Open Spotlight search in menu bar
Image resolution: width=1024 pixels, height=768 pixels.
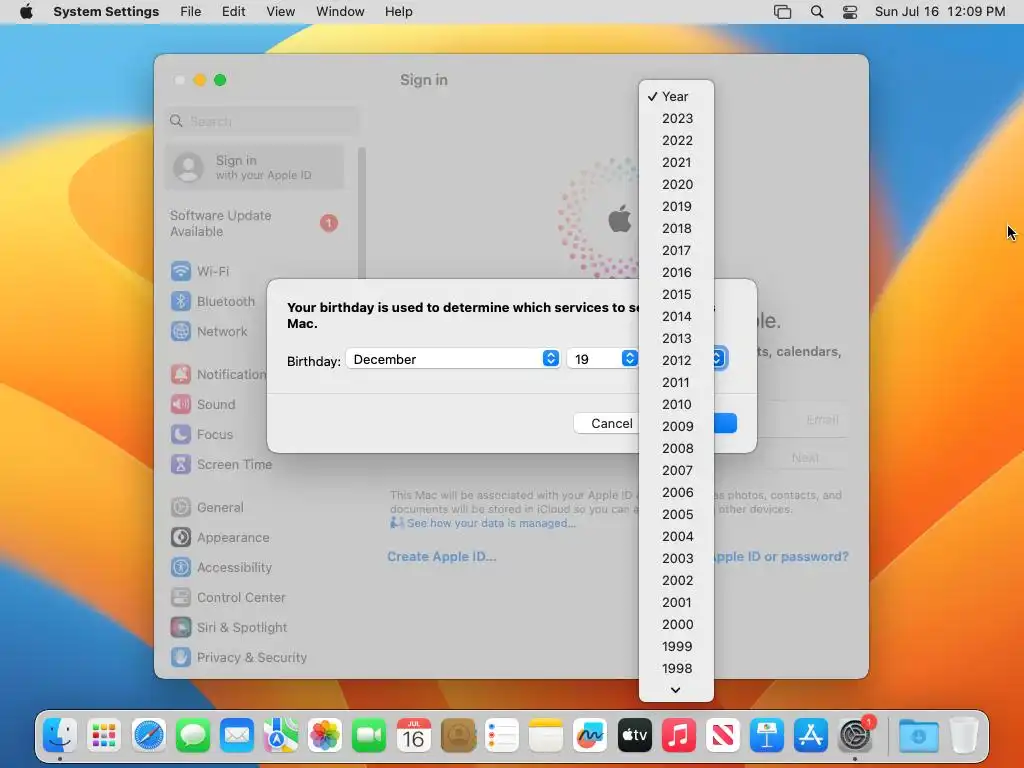(816, 12)
